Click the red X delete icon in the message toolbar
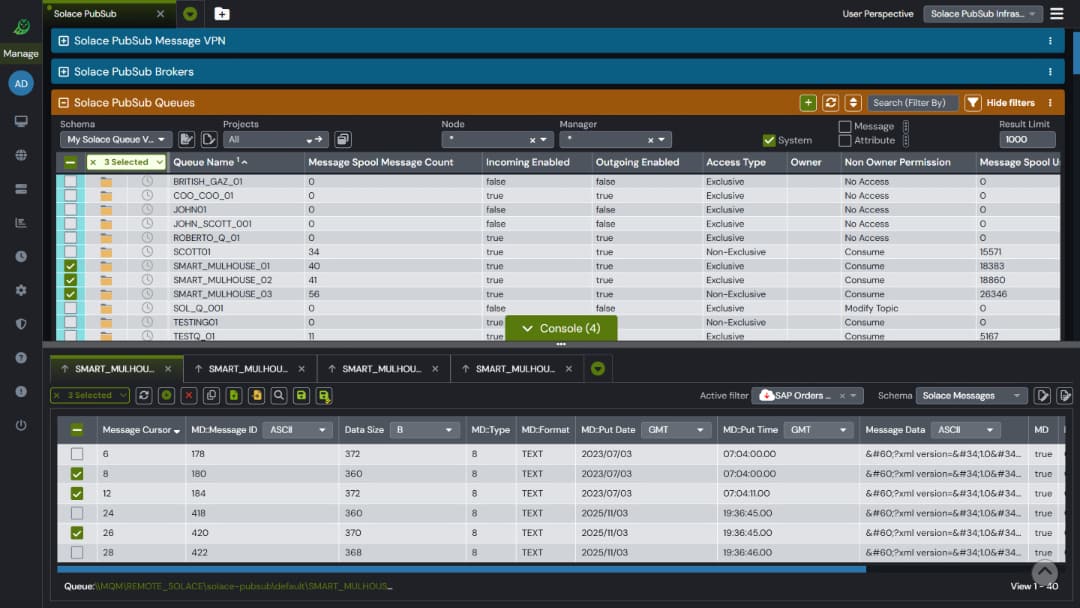 (x=188, y=396)
